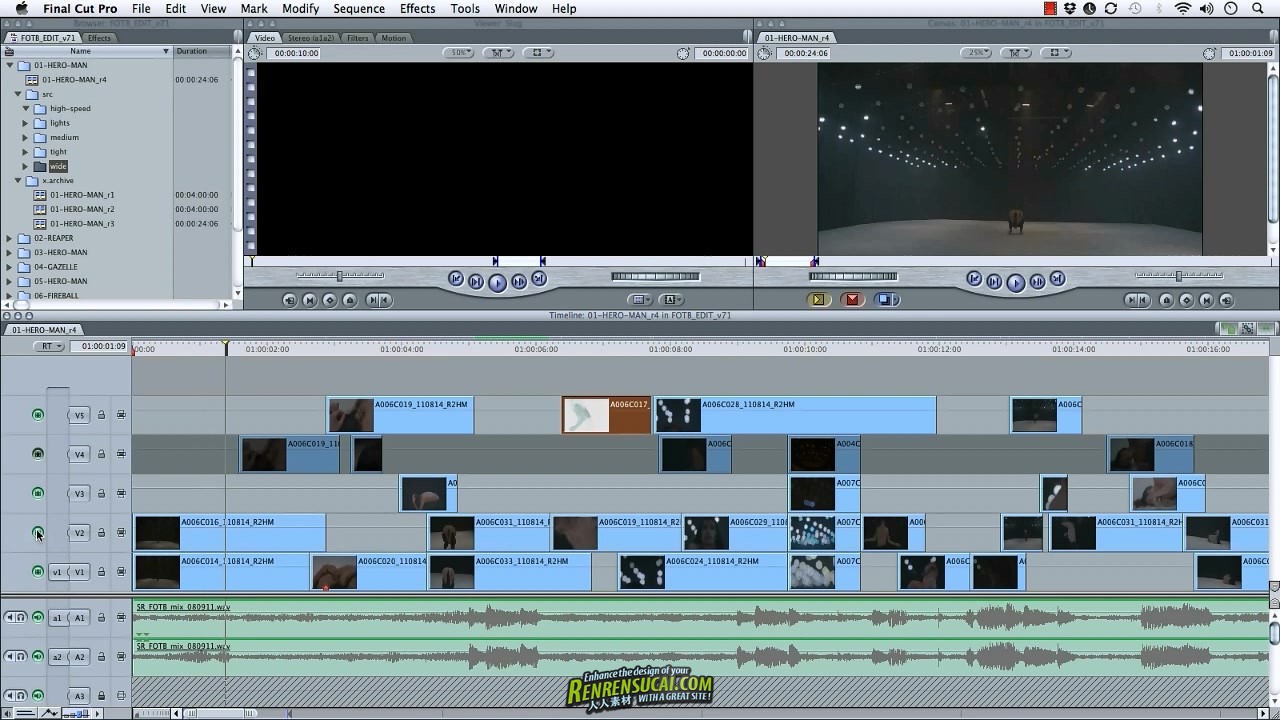Click Play in the Canvas transport
Image resolution: width=1280 pixels, height=720 pixels.
(1015, 282)
